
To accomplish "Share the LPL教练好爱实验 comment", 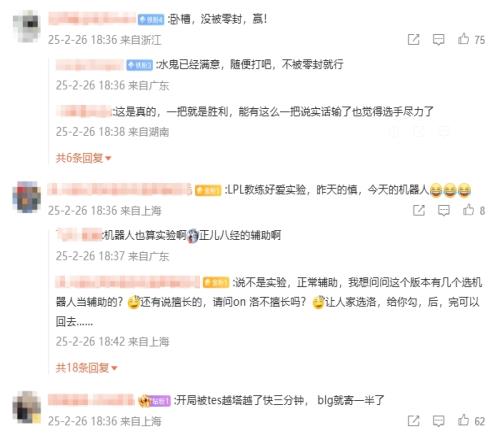I will [419, 210].
